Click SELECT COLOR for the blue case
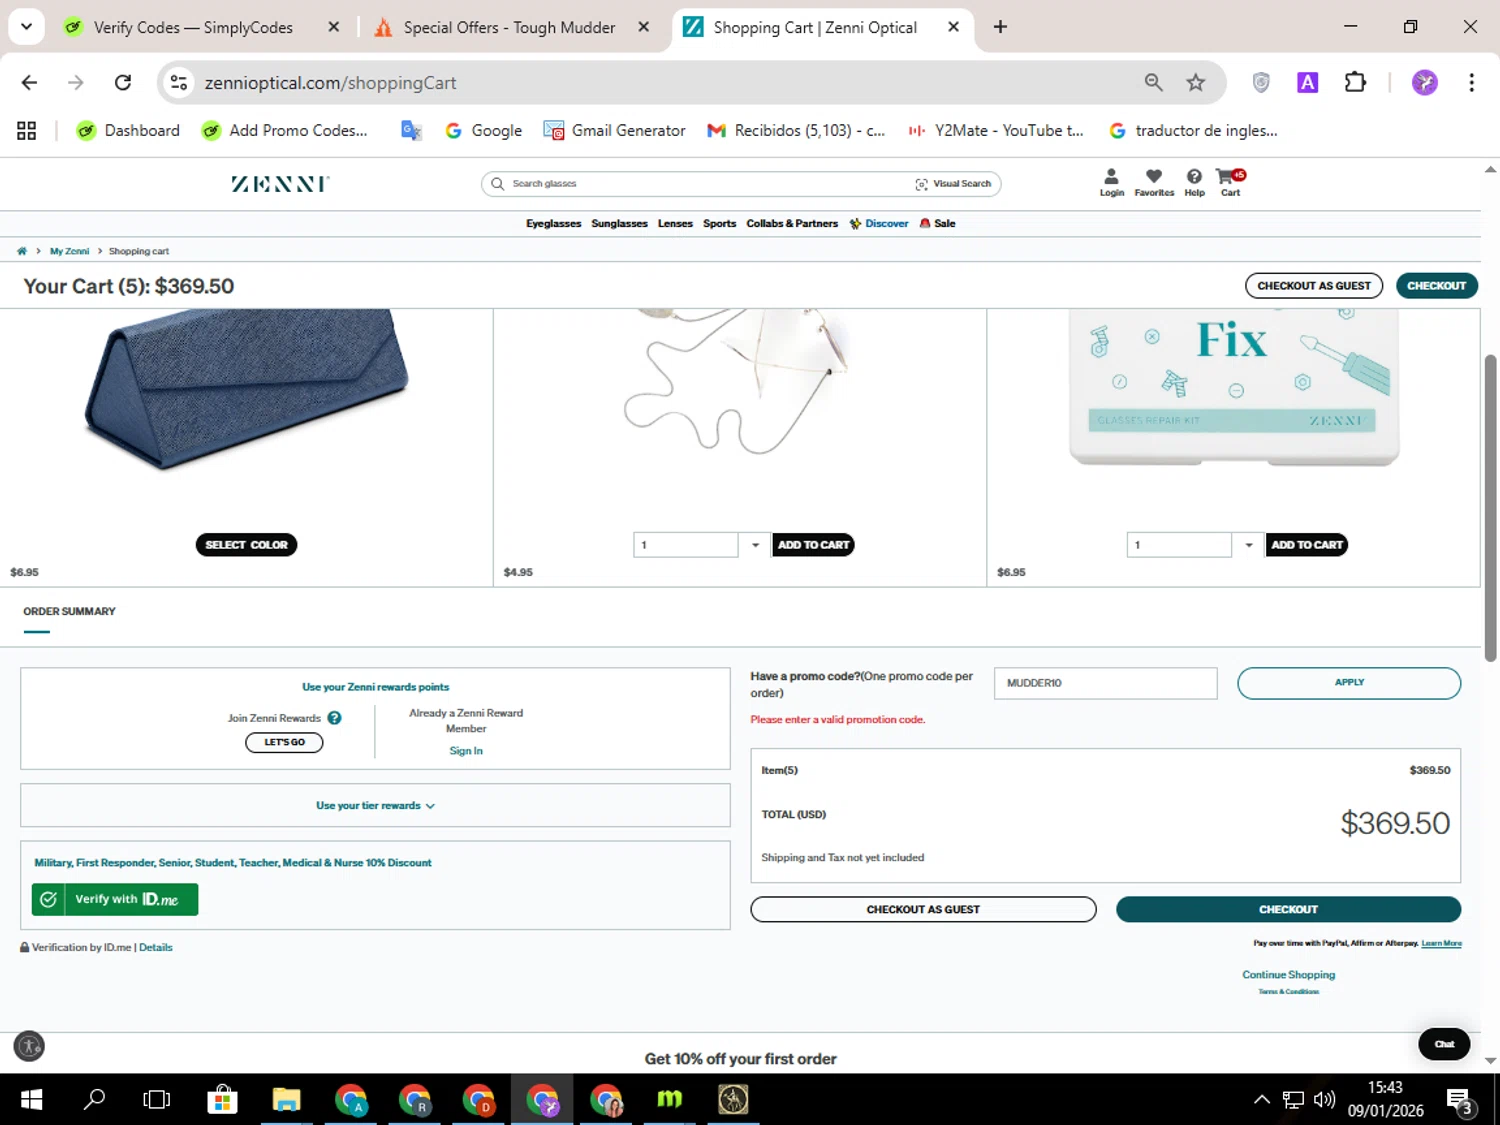This screenshot has width=1500, height=1125. pyautogui.click(x=246, y=545)
